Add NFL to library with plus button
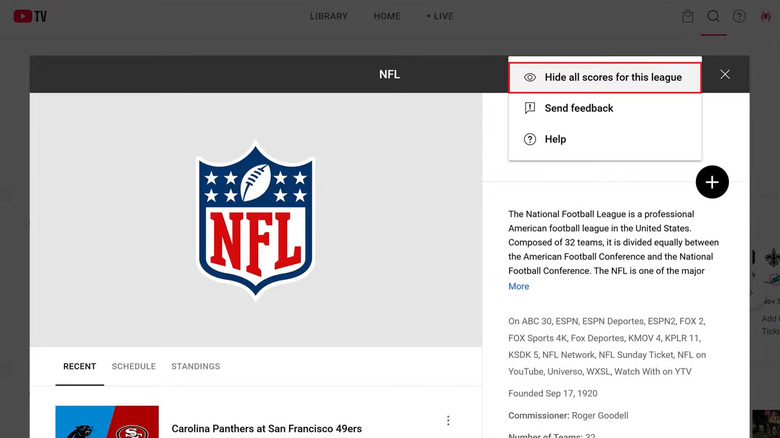 pyautogui.click(x=712, y=182)
